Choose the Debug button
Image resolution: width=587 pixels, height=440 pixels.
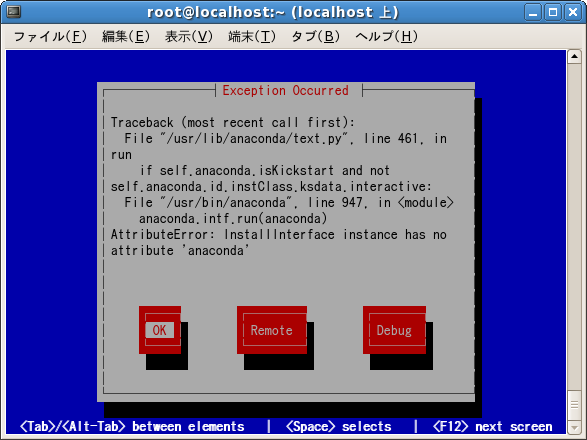coord(394,330)
